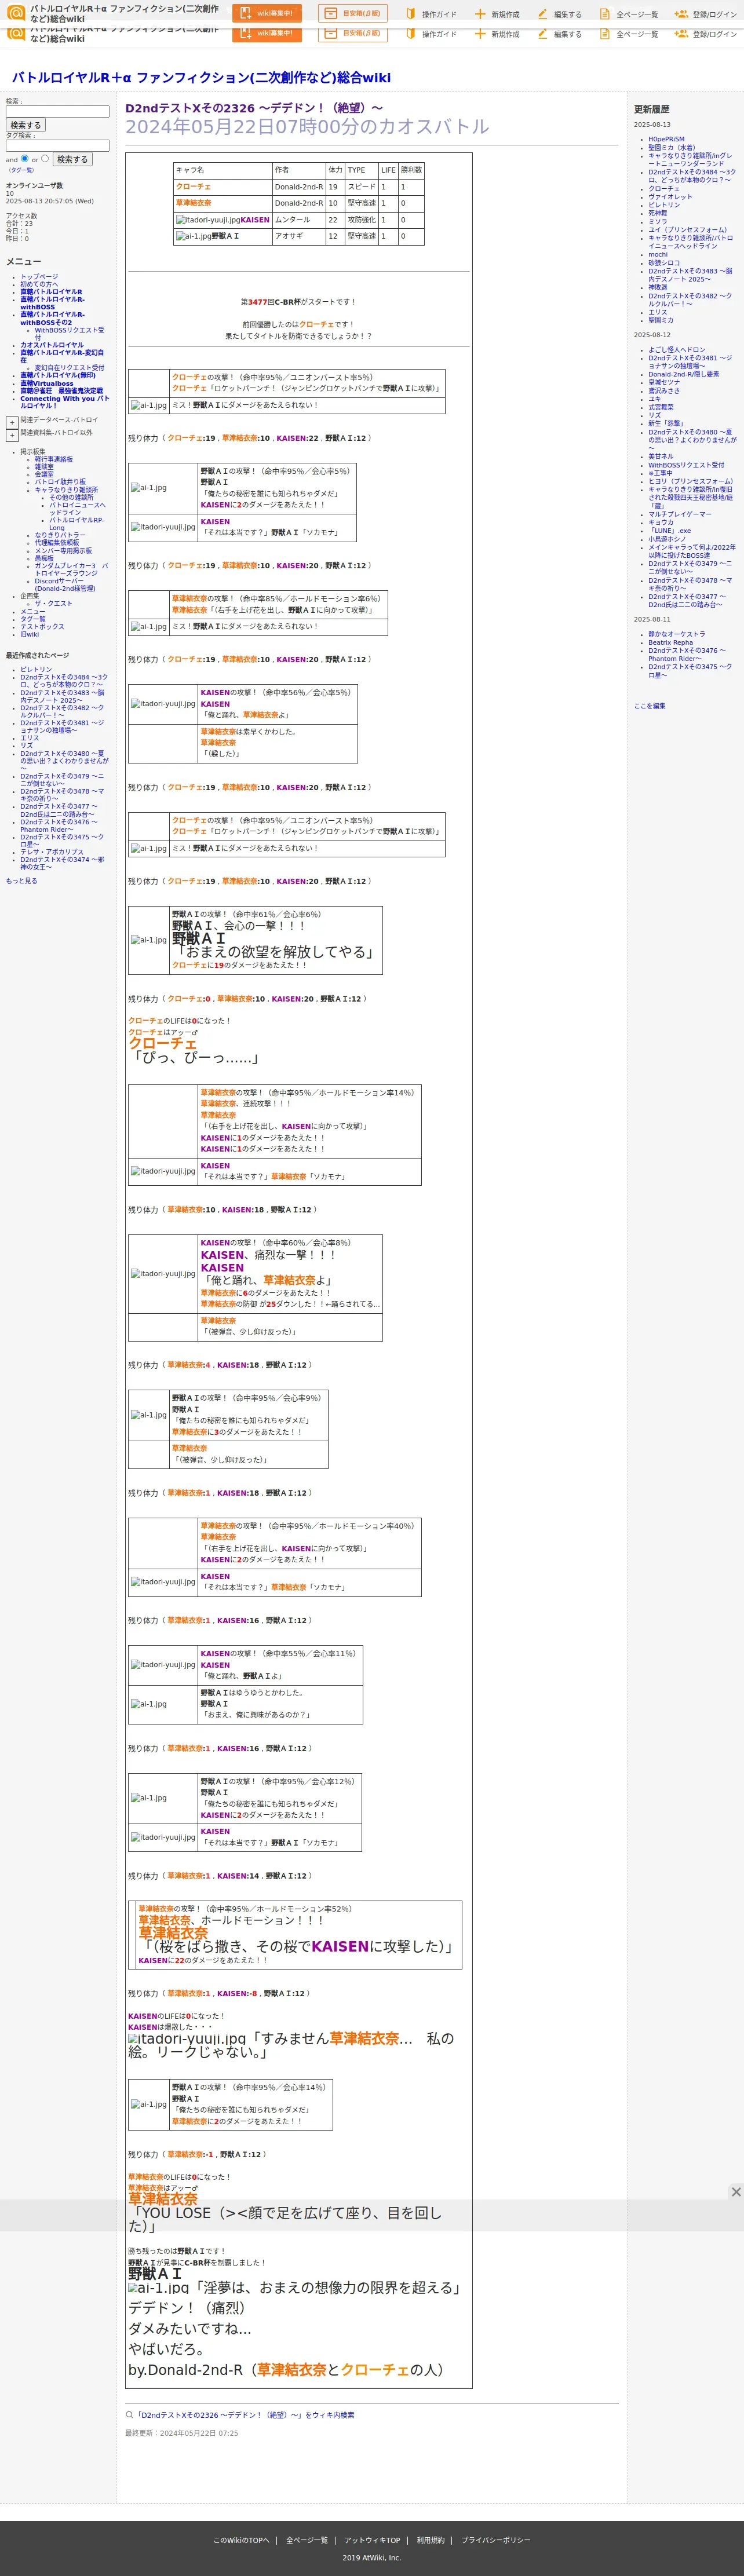Select the 'or' search radio button
Screen dimensions: 744x2576
pyautogui.click(x=44, y=158)
